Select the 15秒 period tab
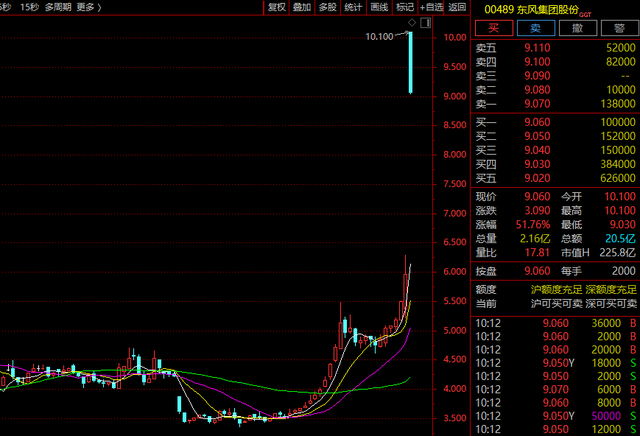 (x=29, y=7)
